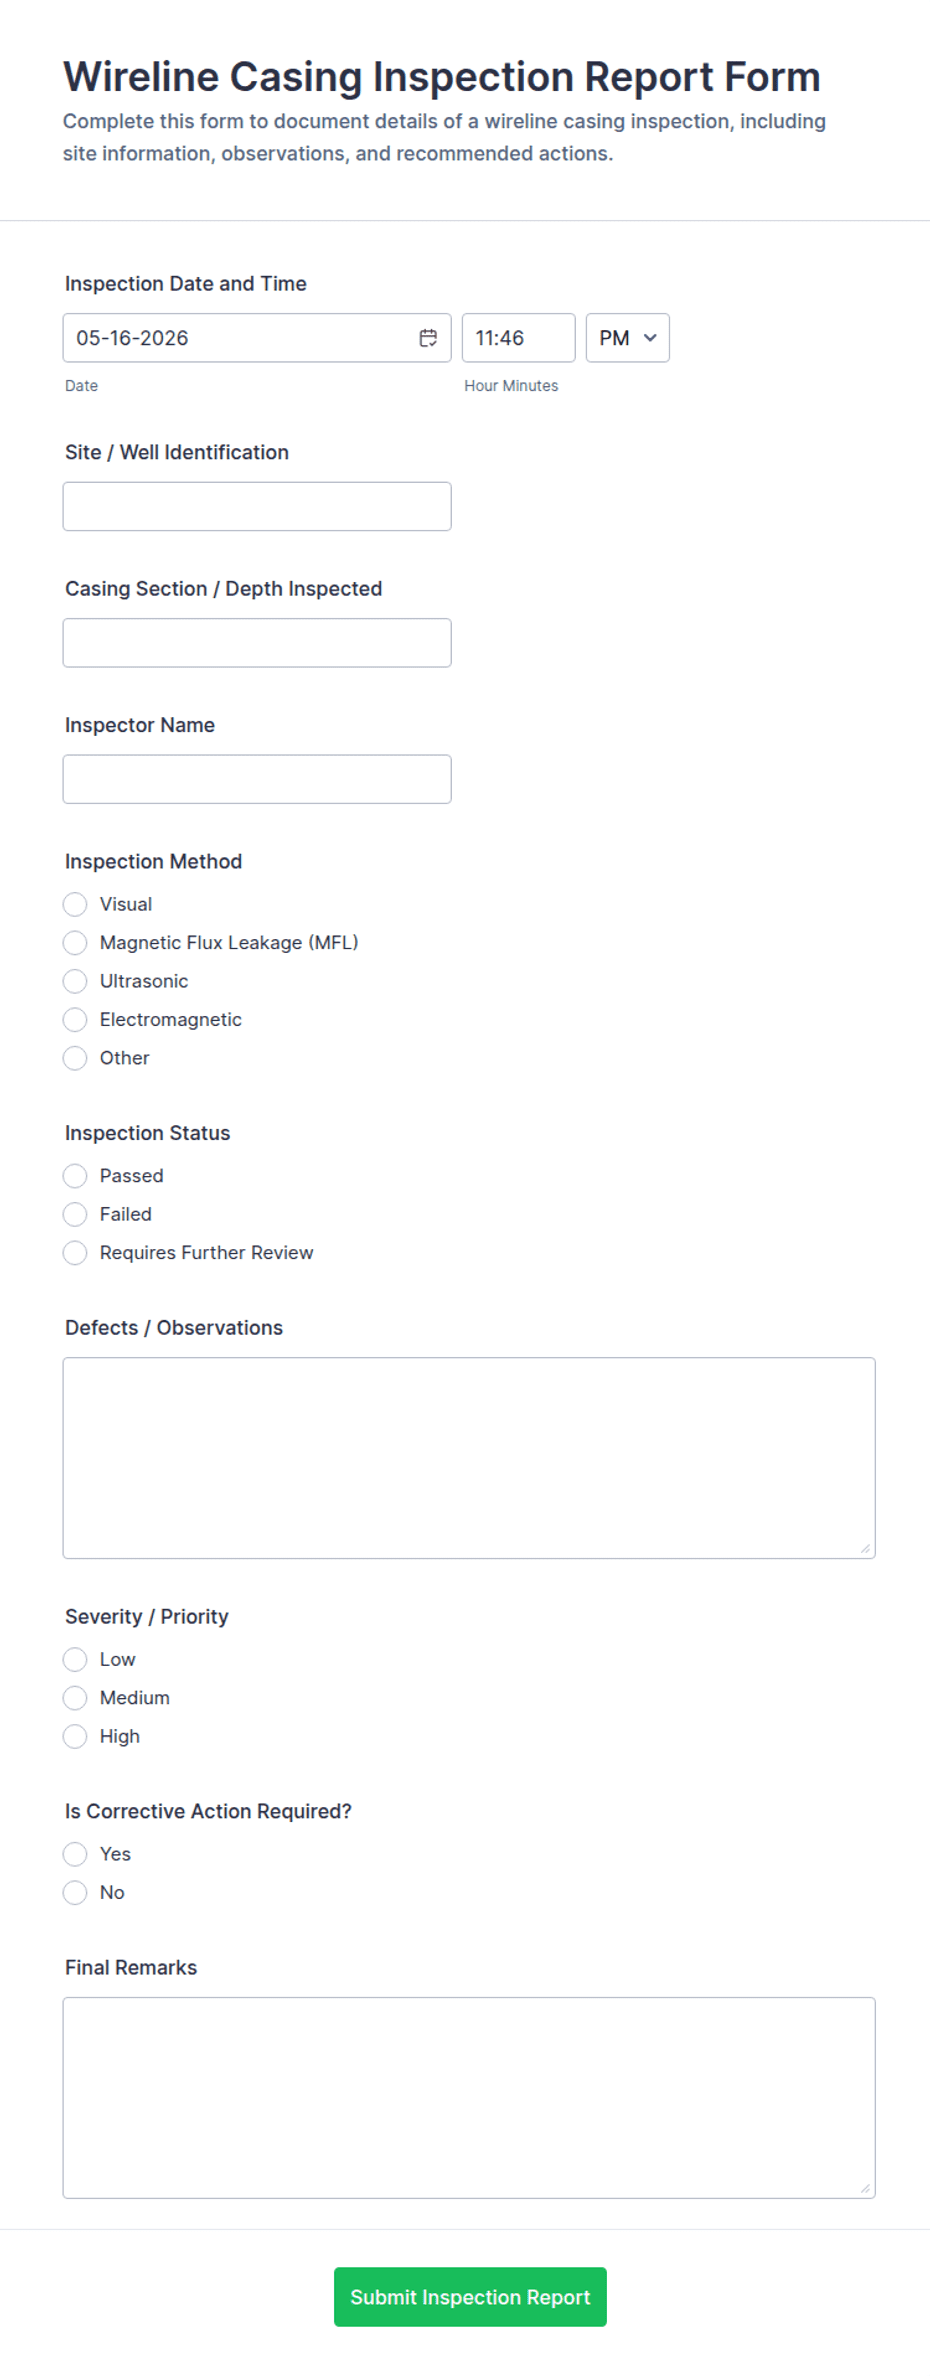Open the calendar picker icon in date field

[x=428, y=338]
